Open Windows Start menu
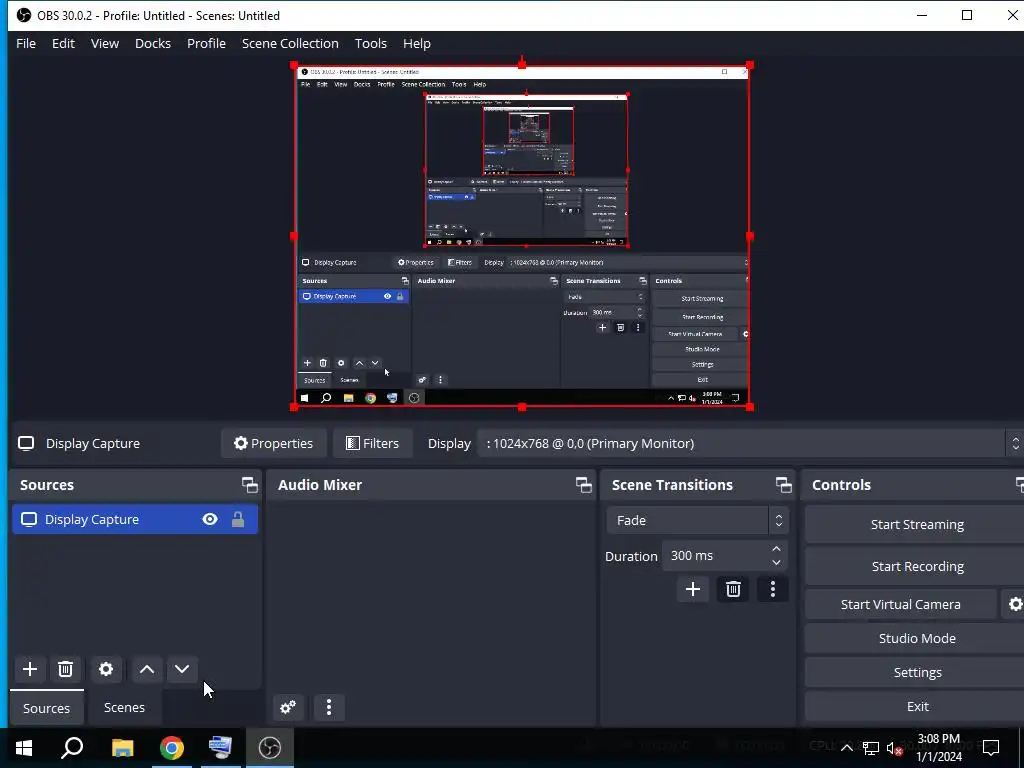This screenshot has height=768, width=1024. (x=24, y=747)
